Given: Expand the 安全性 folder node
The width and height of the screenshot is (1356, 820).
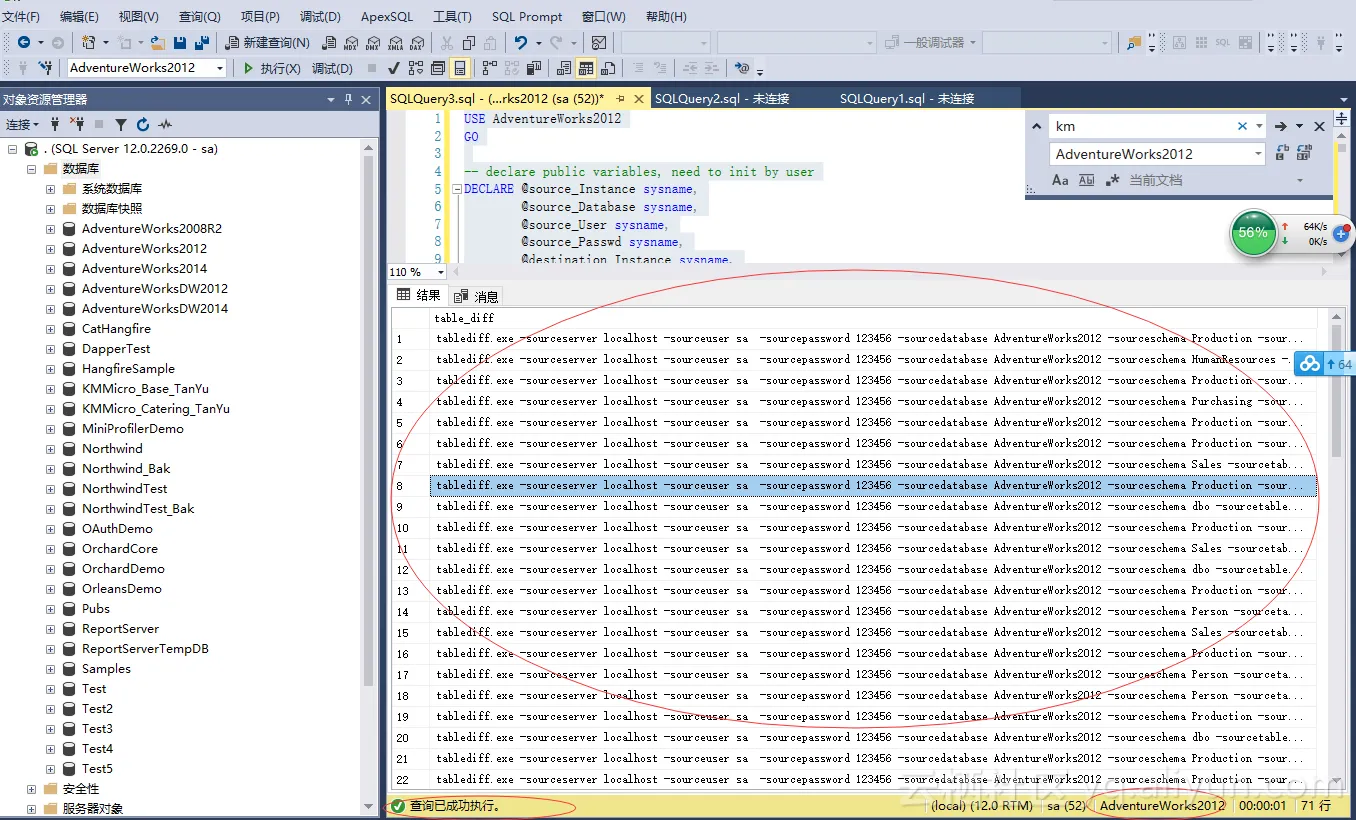Looking at the screenshot, I should coord(31,788).
